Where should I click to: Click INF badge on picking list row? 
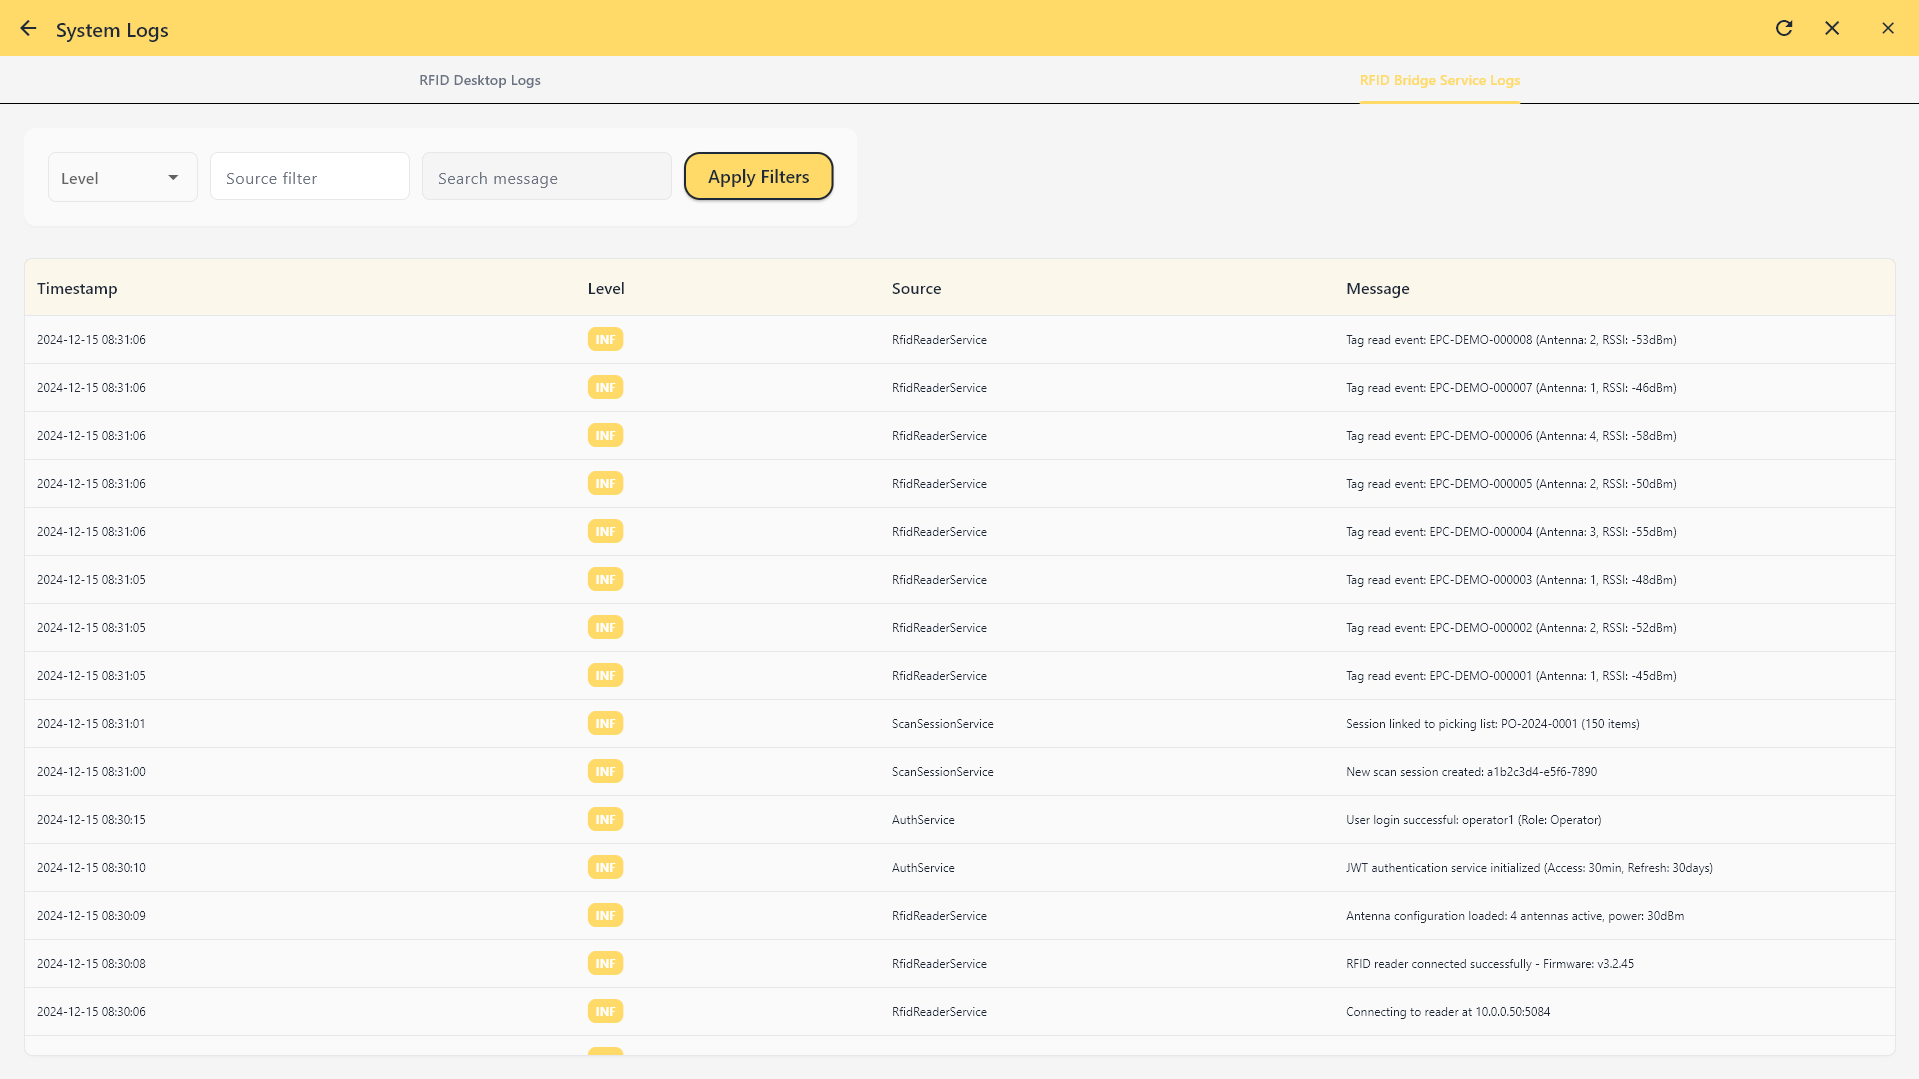point(605,724)
